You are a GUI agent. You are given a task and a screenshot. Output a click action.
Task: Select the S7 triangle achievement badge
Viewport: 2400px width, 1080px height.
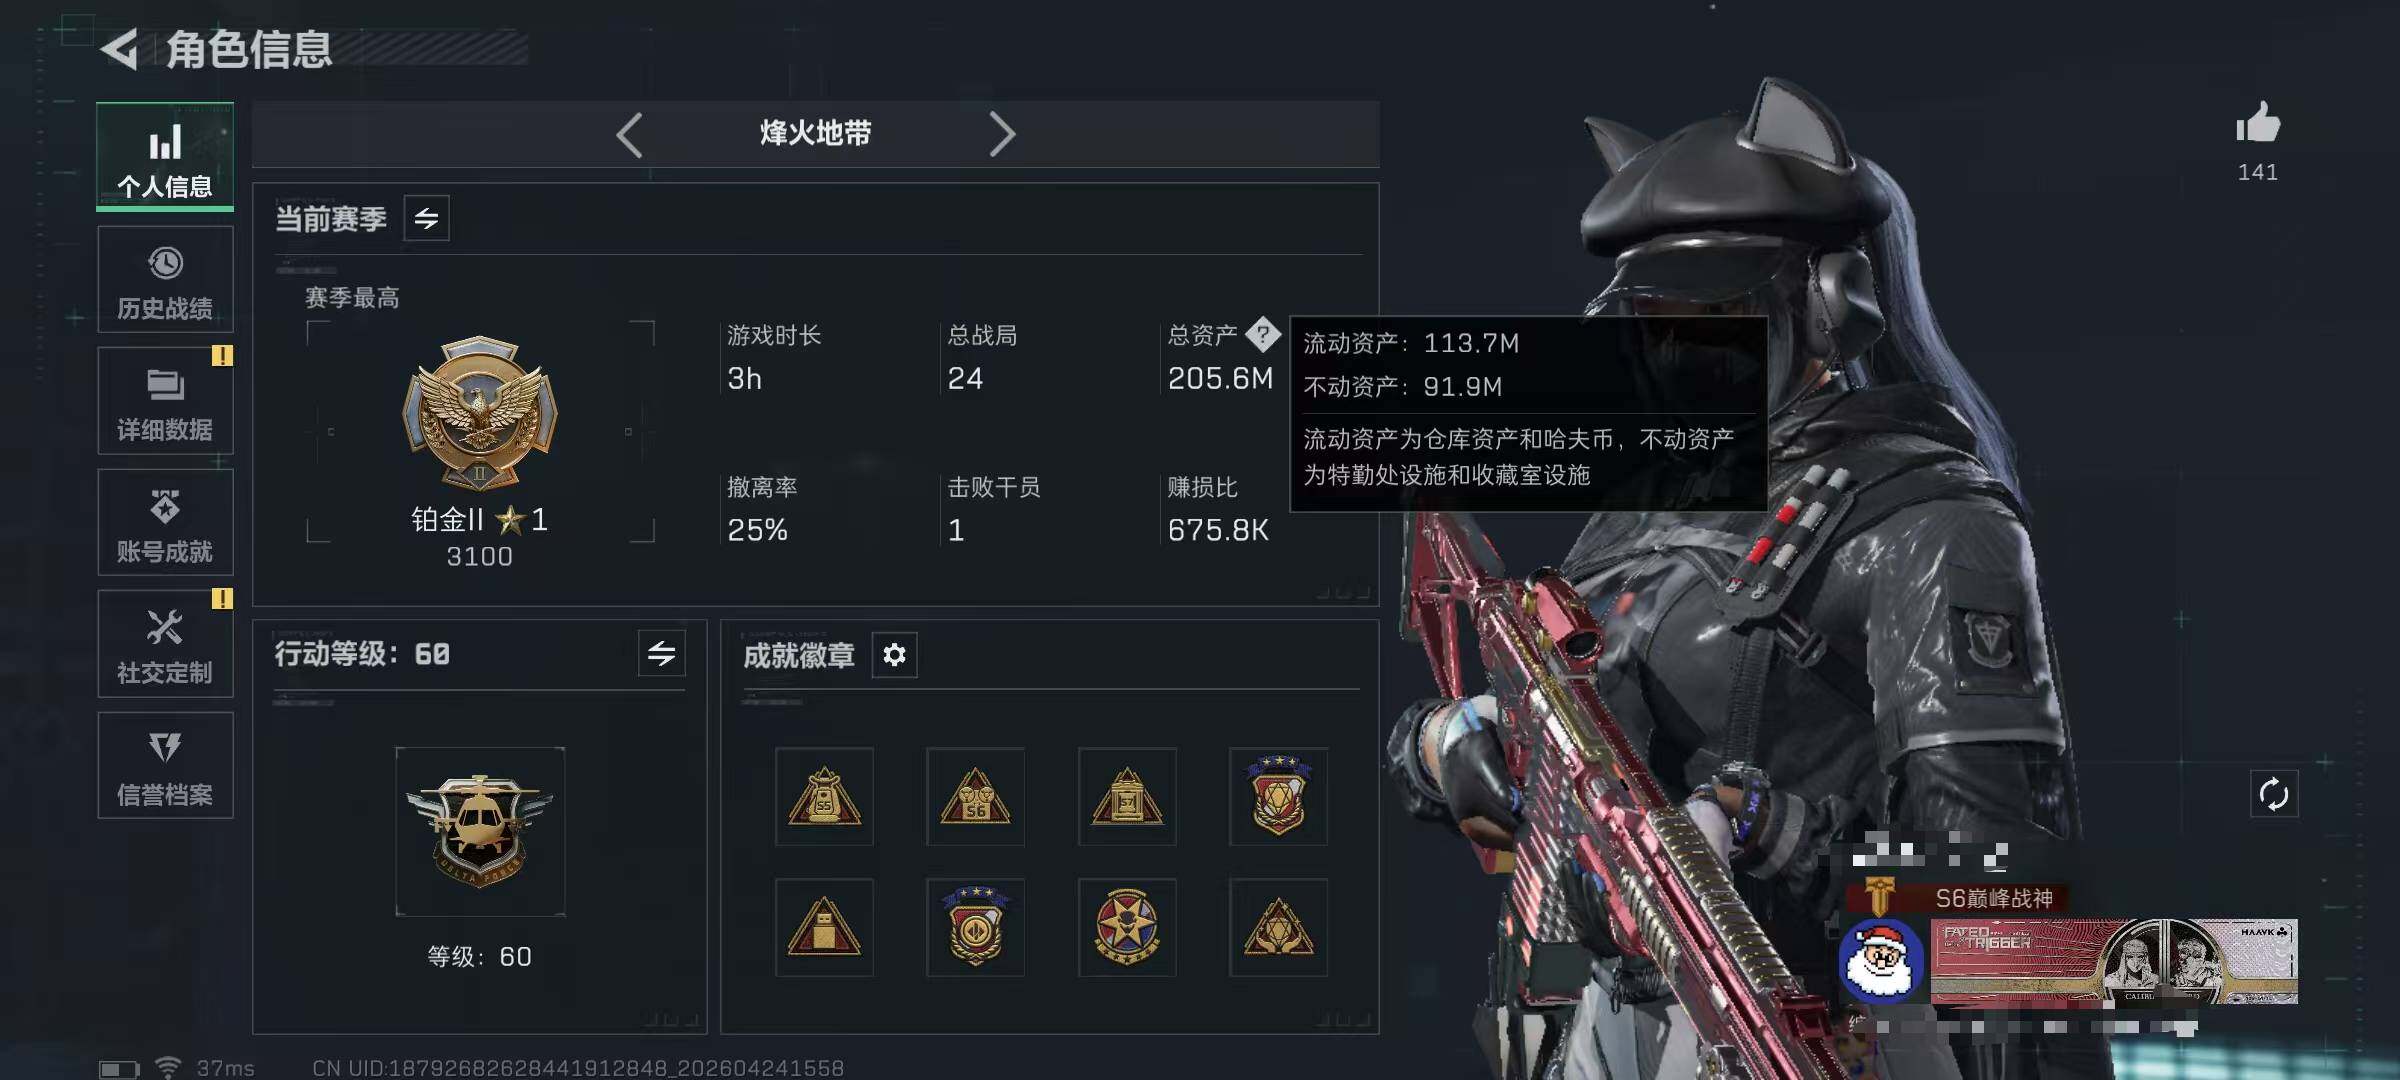tap(1127, 797)
